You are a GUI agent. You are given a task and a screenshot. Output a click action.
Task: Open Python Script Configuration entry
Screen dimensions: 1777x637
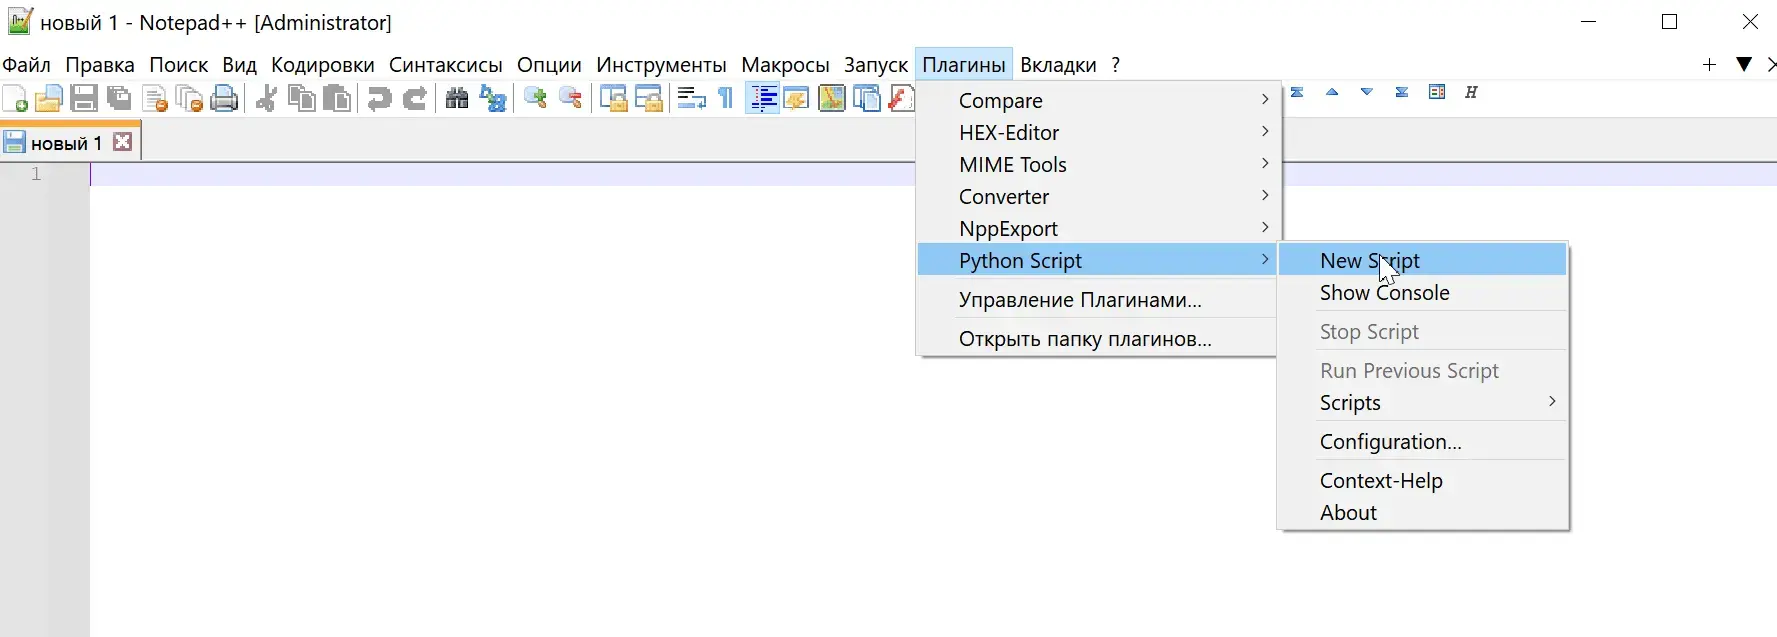1423,441
